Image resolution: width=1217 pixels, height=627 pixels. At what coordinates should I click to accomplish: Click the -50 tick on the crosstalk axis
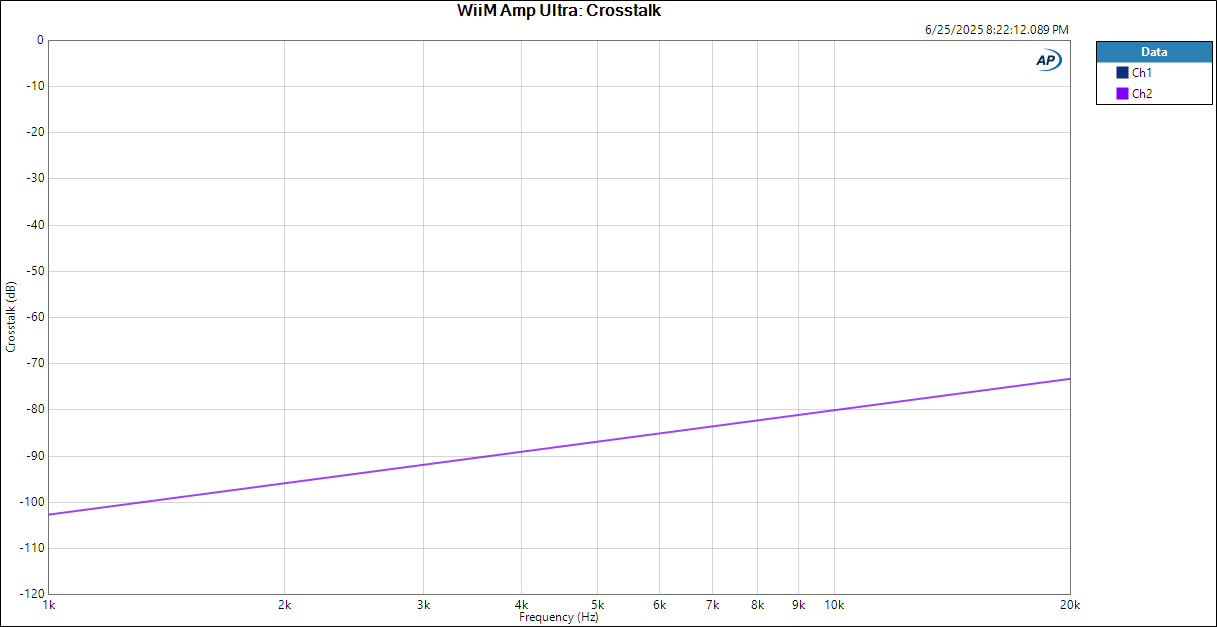click(x=35, y=271)
